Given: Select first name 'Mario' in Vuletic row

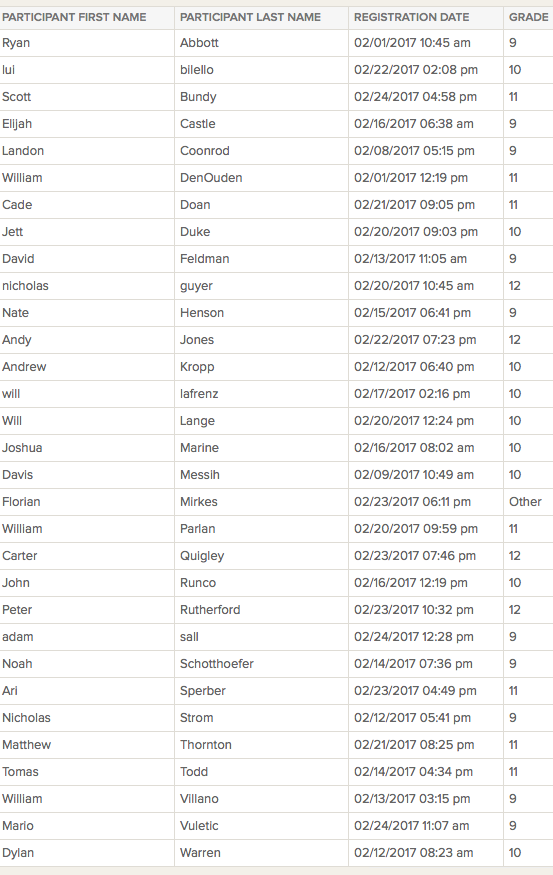Looking at the screenshot, I should 18,826.
